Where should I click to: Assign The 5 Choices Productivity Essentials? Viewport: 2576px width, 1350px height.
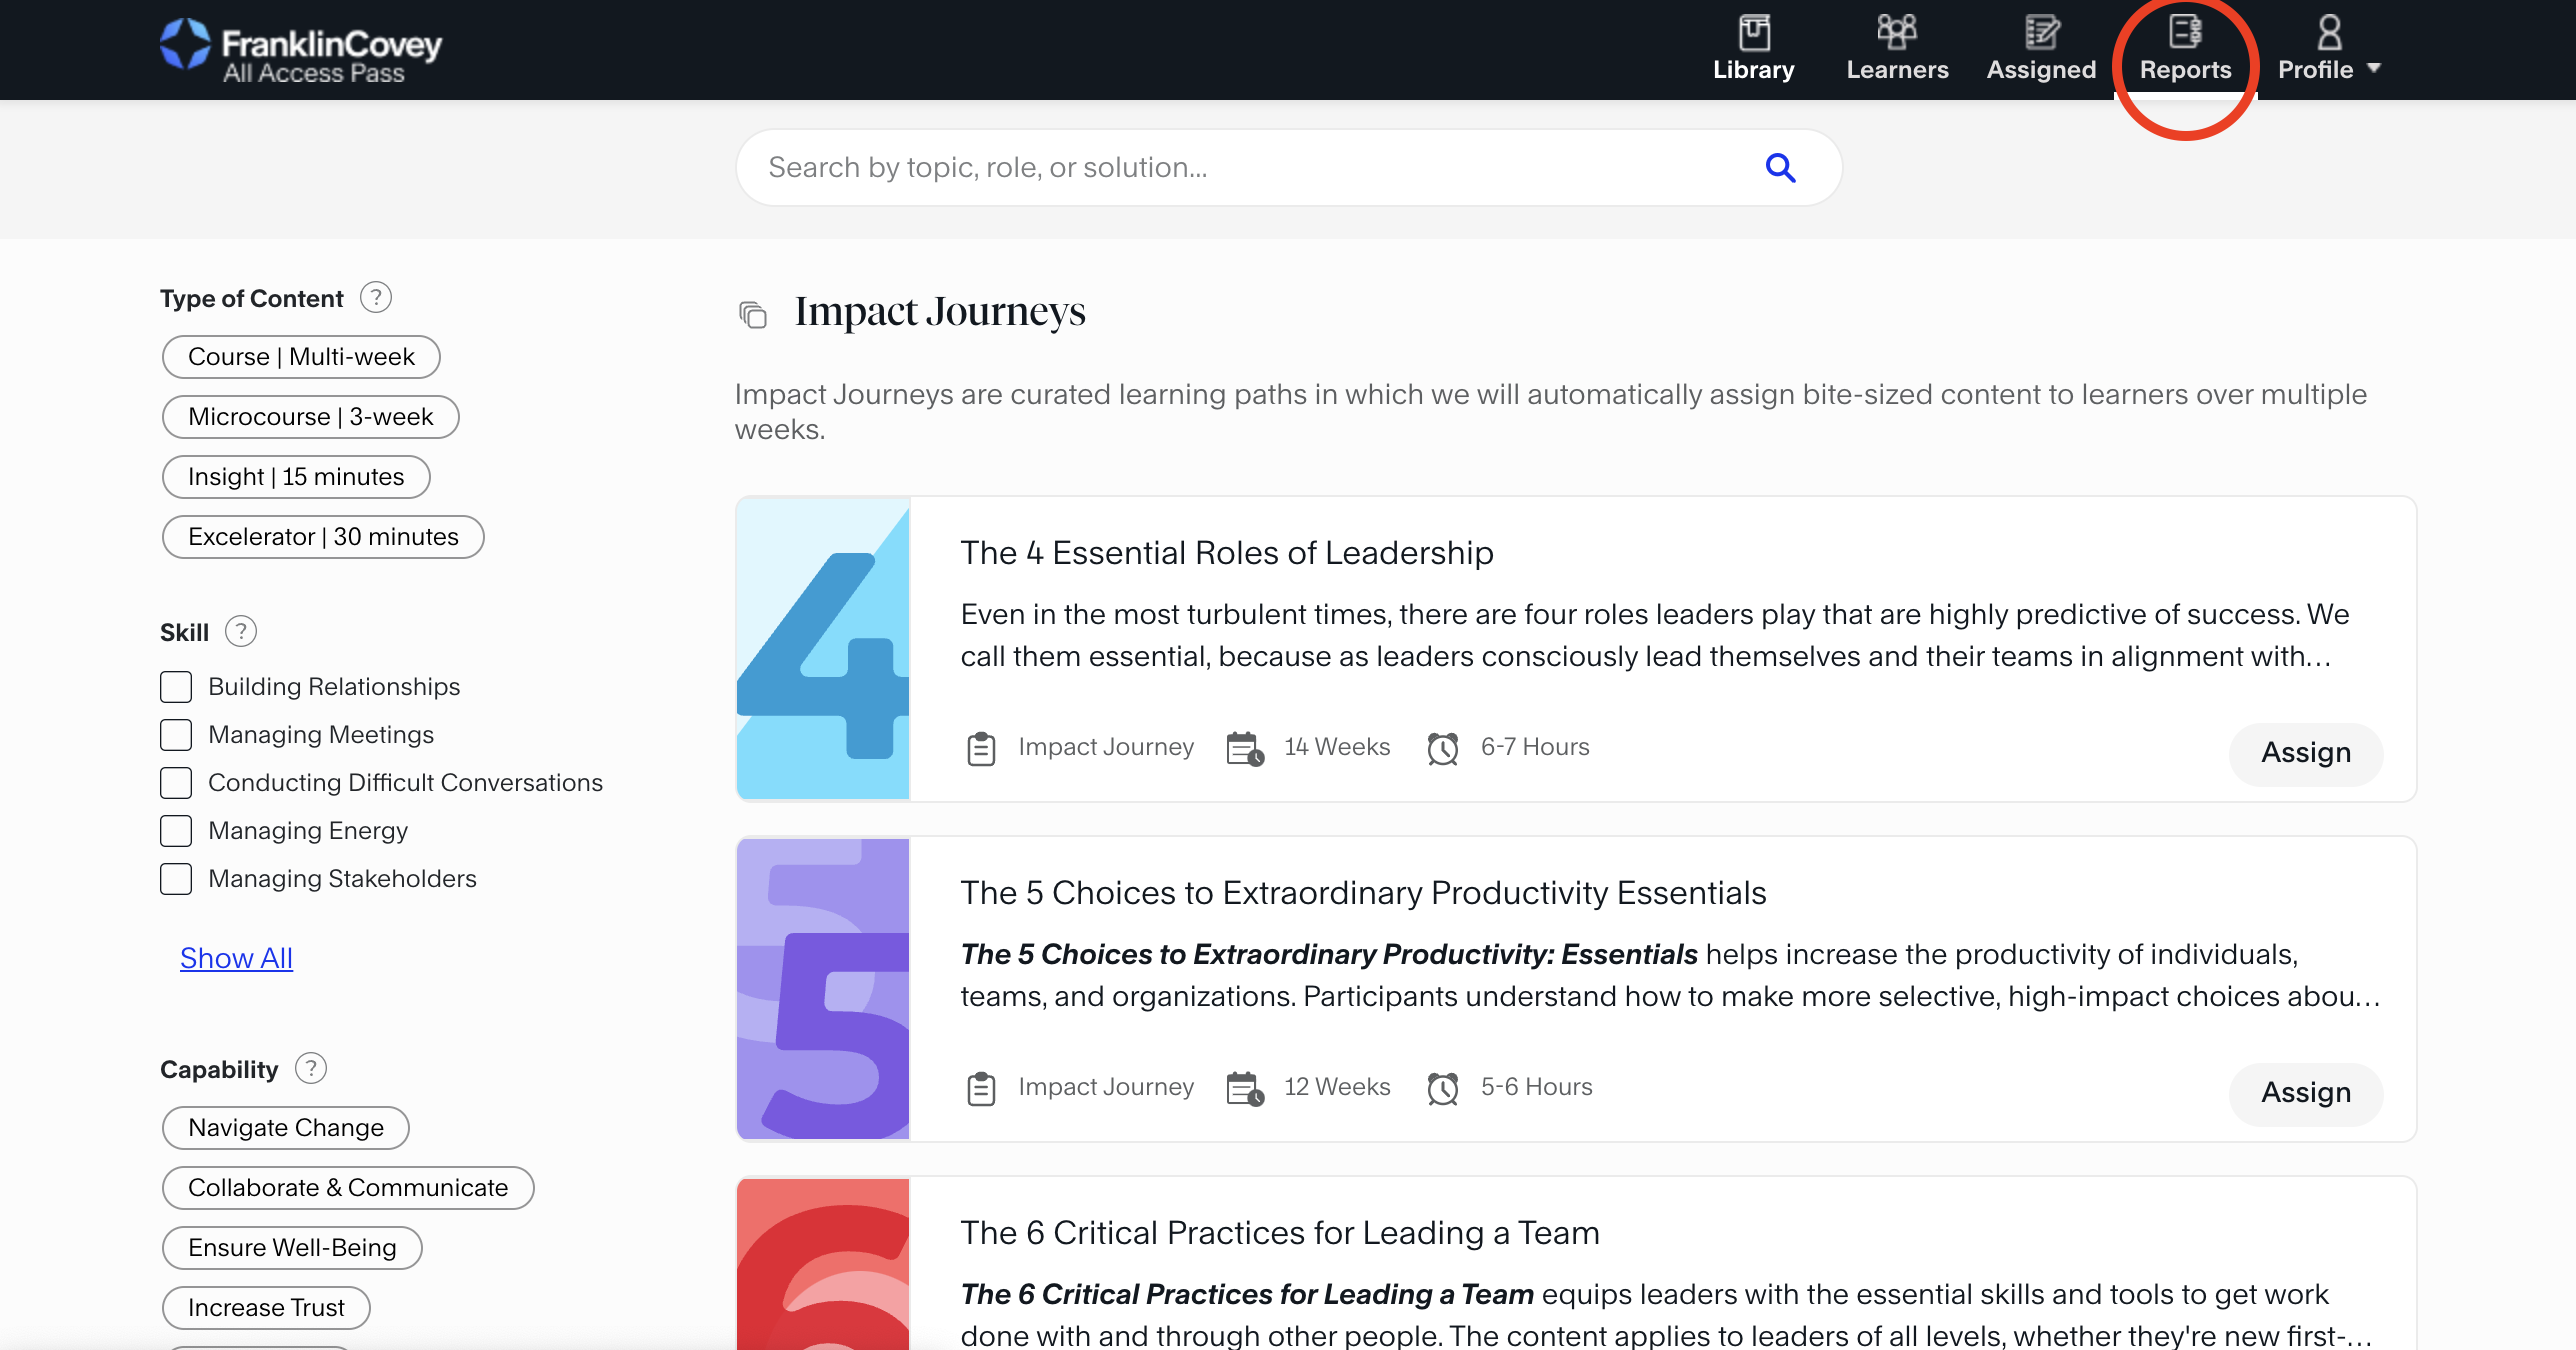pyautogui.click(x=2305, y=1093)
